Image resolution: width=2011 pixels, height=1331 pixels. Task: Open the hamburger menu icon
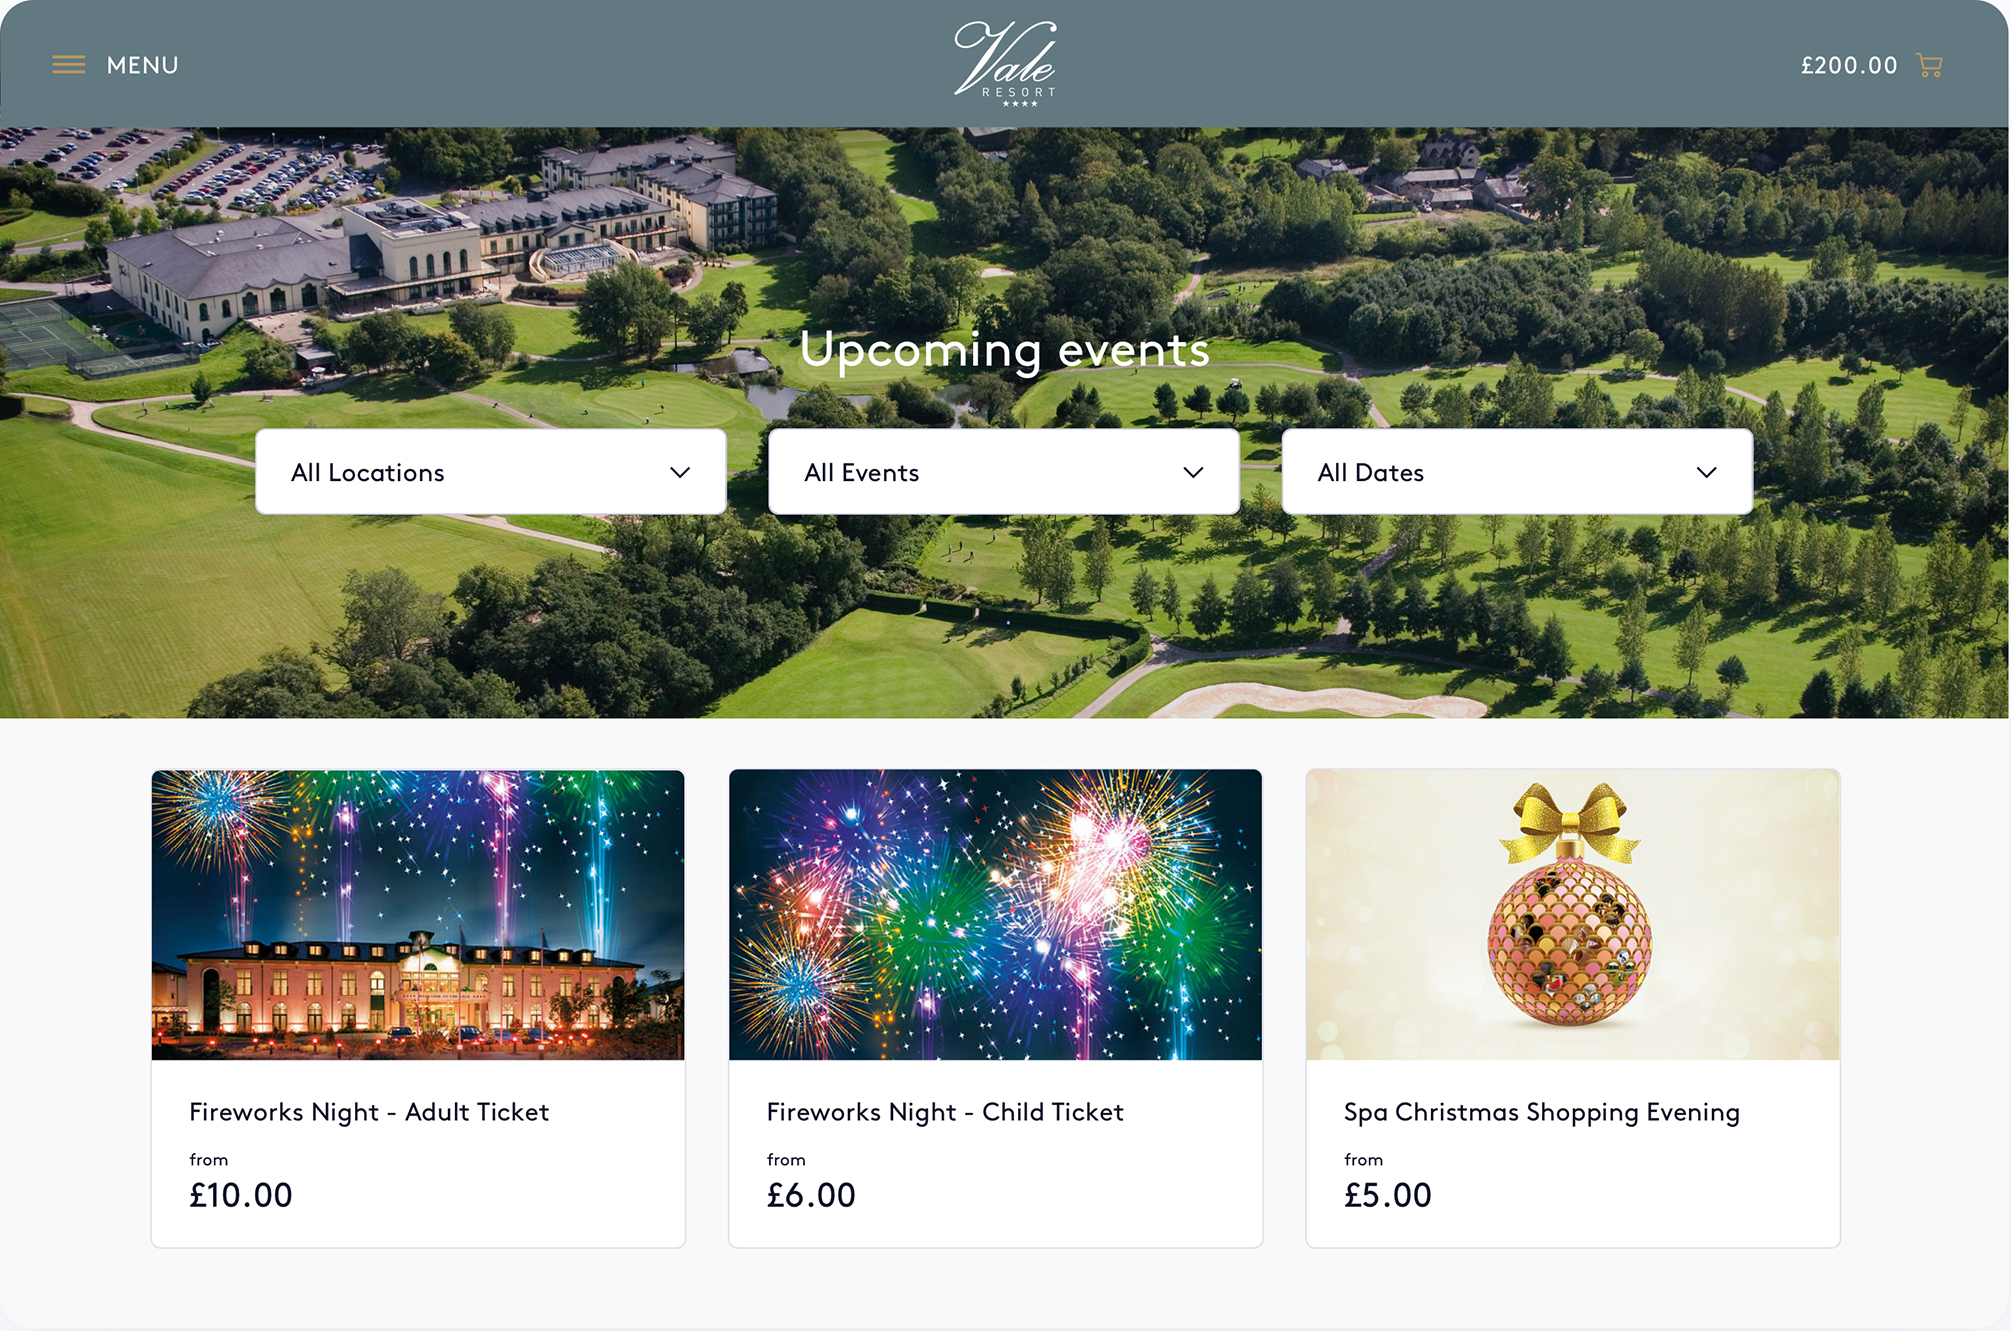68,65
